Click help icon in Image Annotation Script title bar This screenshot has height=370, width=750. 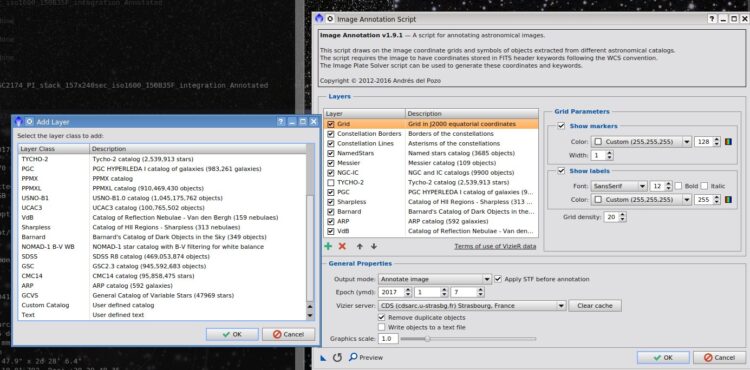[x=712, y=19]
